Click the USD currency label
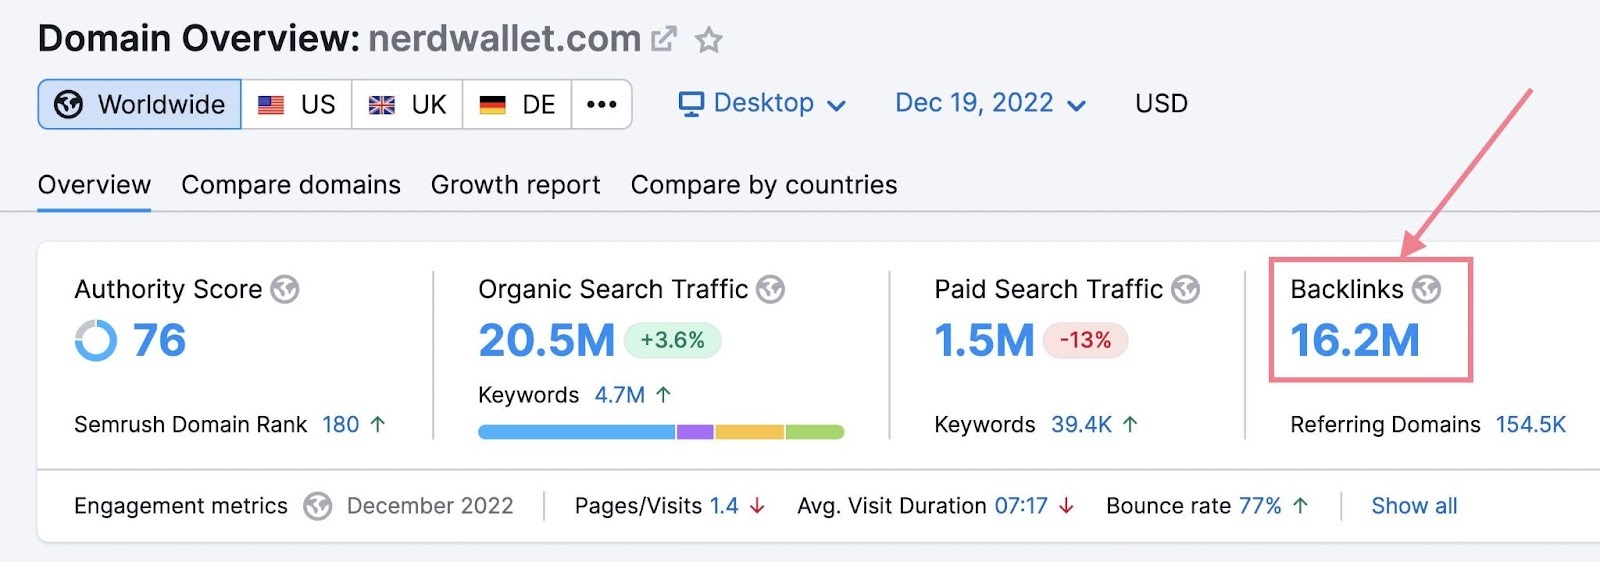The height and width of the screenshot is (562, 1600). click(x=1161, y=104)
